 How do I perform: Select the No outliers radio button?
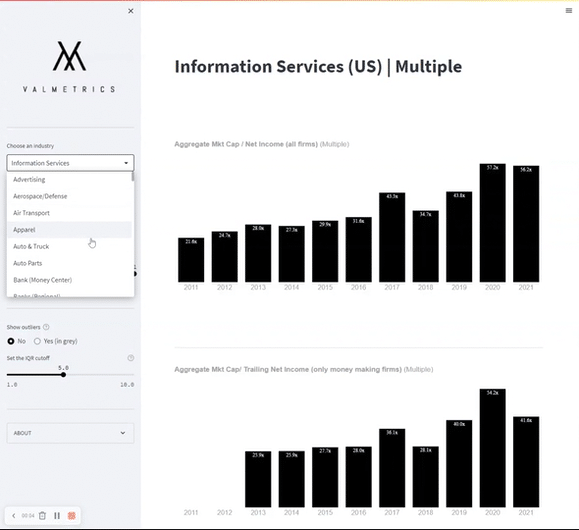pos(11,341)
